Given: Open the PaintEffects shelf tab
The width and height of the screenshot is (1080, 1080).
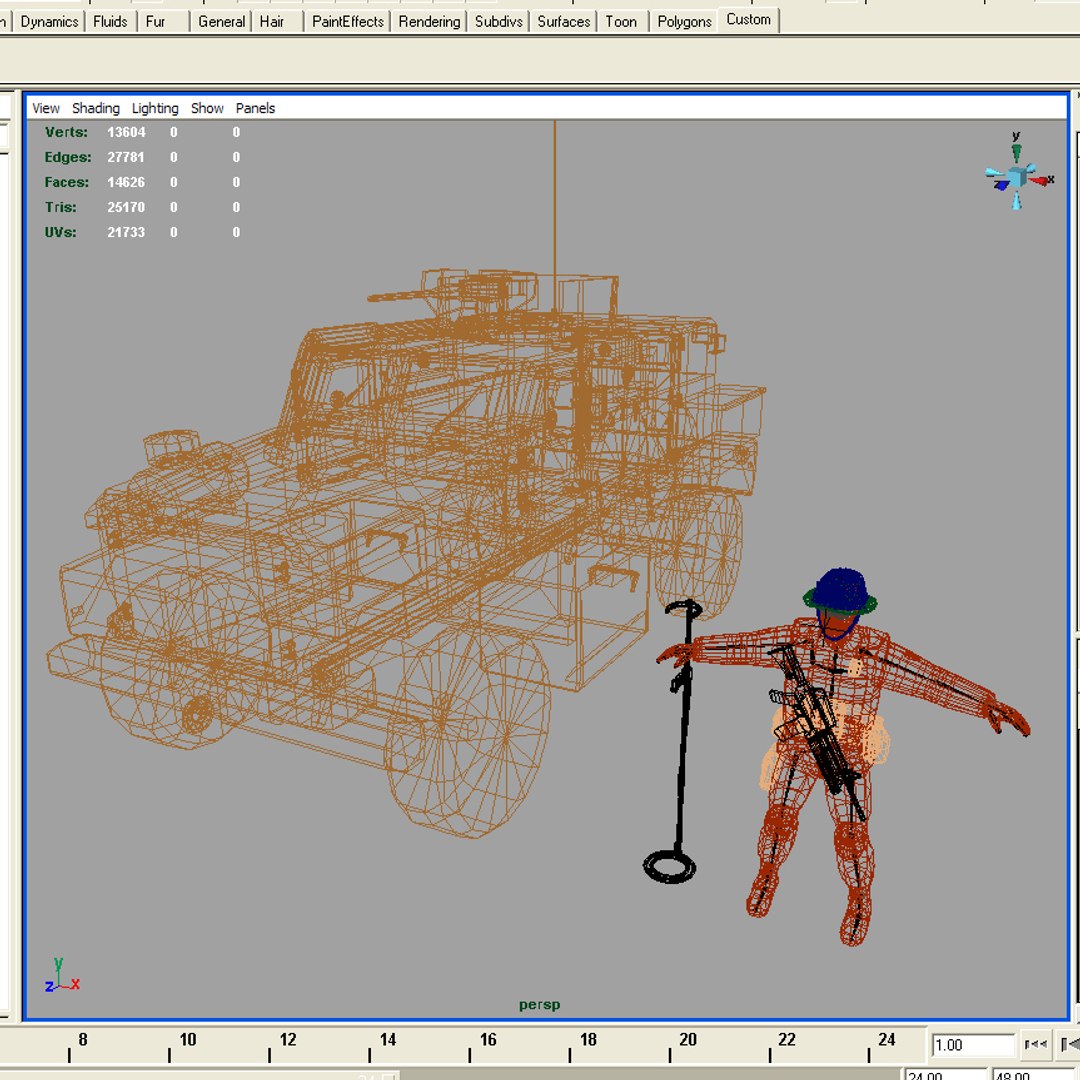Looking at the screenshot, I should [348, 21].
